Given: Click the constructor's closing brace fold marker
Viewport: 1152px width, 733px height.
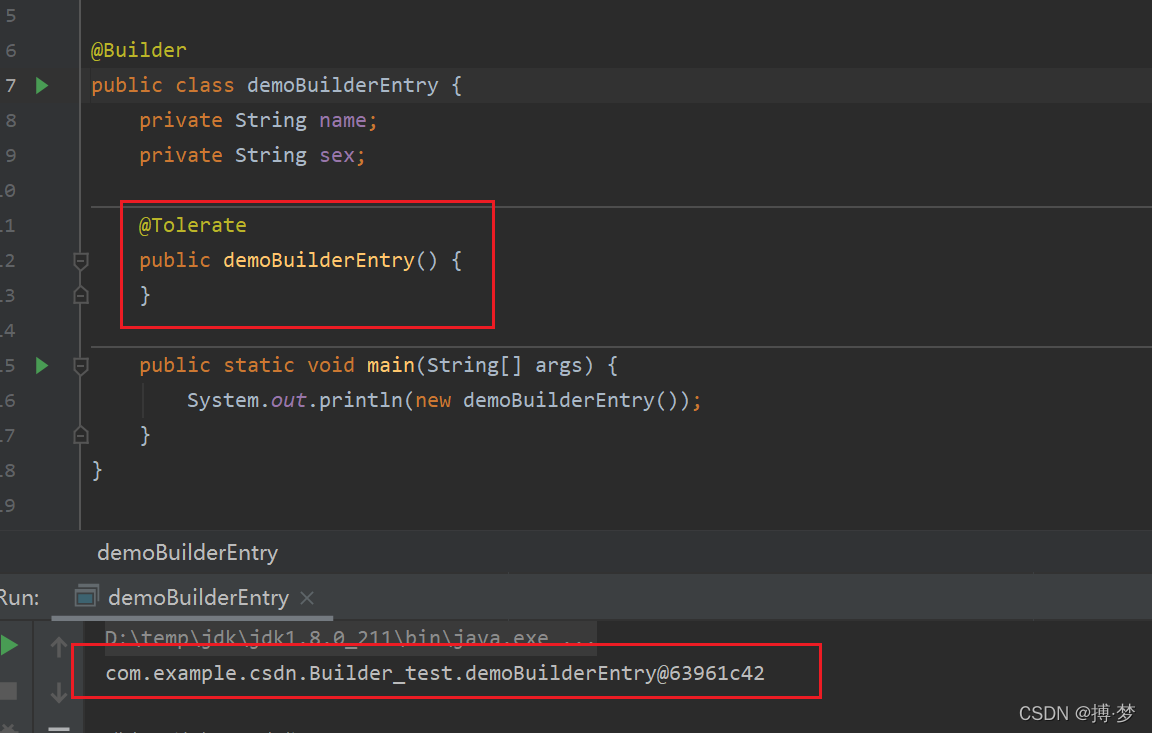Looking at the screenshot, I should [x=81, y=295].
